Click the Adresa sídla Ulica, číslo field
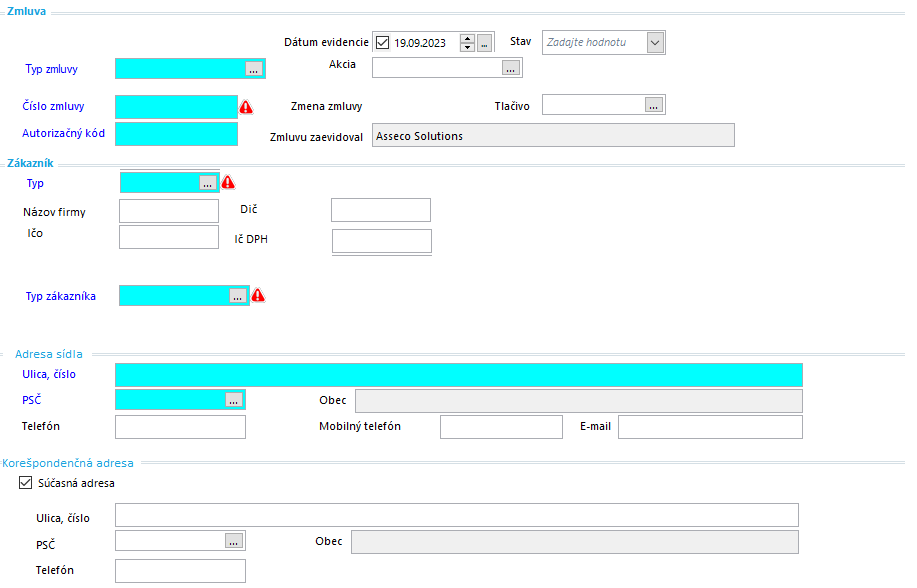 tap(459, 375)
